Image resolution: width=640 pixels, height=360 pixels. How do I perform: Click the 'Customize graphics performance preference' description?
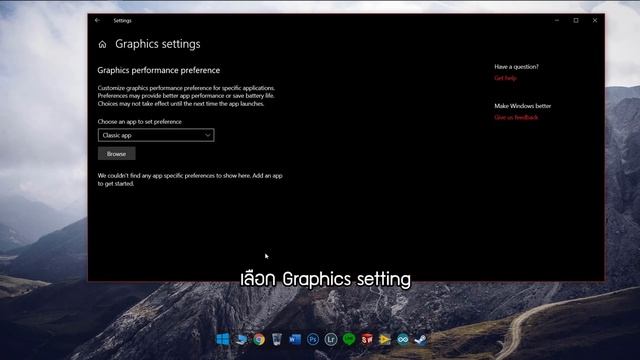pos(186,96)
